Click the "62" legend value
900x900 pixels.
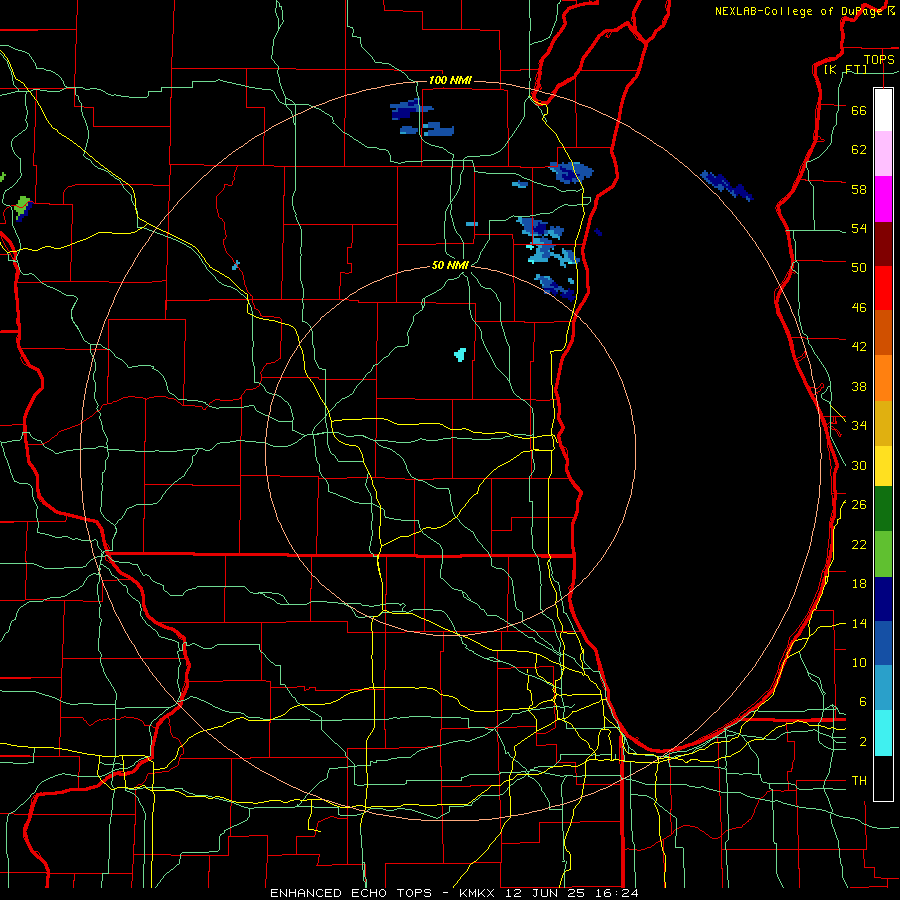coord(859,149)
